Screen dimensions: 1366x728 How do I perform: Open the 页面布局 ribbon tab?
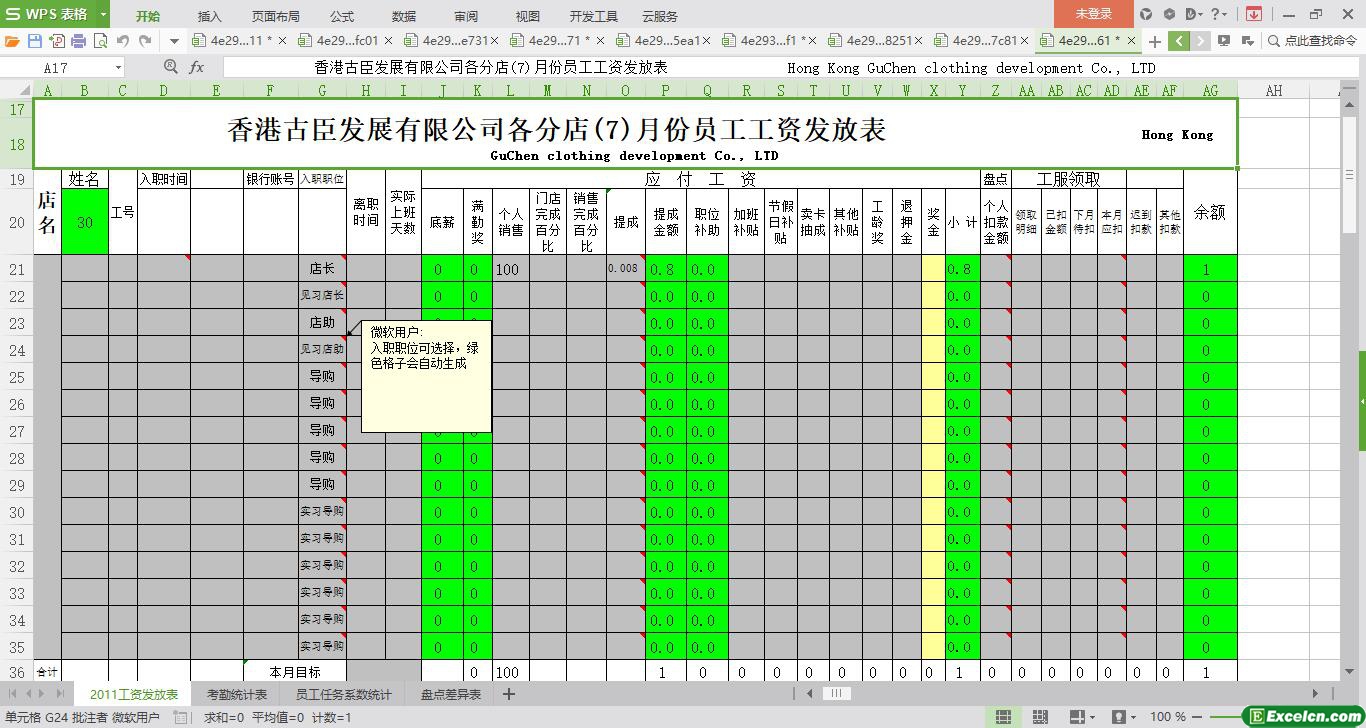pos(275,16)
